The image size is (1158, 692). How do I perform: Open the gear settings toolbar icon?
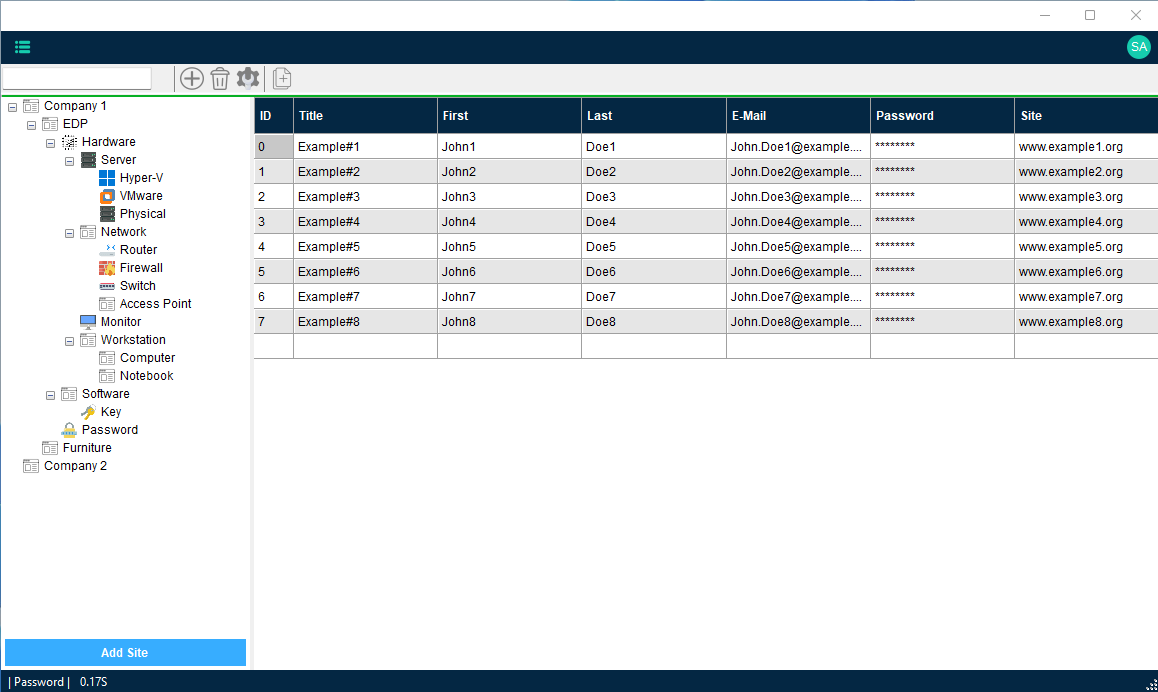pyautogui.click(x=248, y=78)
